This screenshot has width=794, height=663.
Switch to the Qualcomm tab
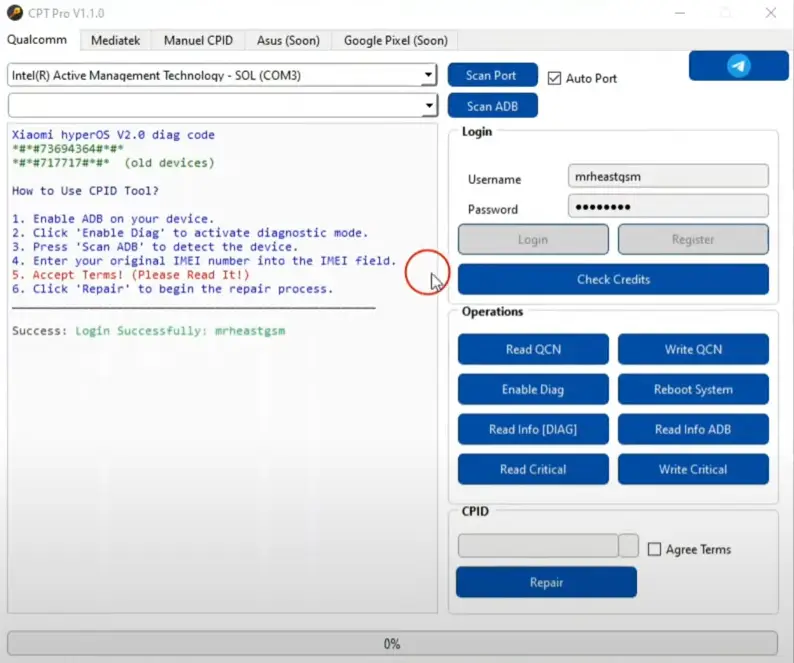(x=36, y=40)
